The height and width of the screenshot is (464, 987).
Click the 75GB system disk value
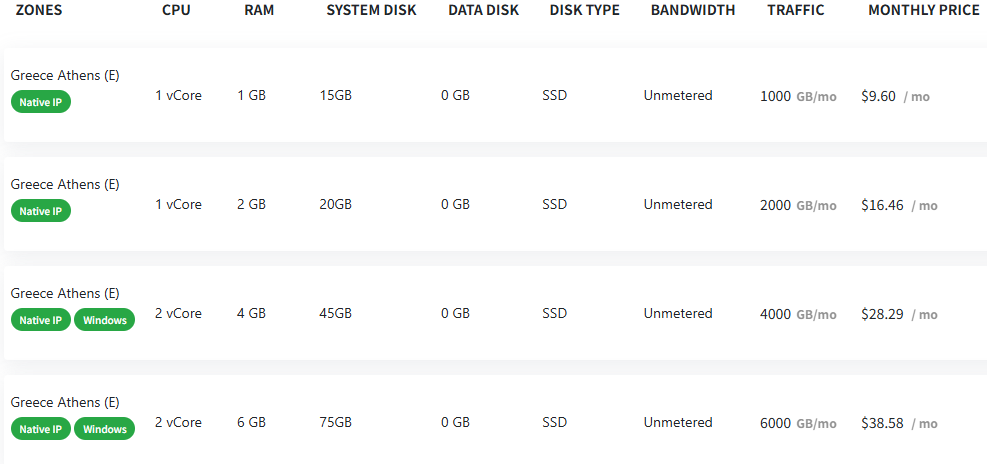pos(335,423)
